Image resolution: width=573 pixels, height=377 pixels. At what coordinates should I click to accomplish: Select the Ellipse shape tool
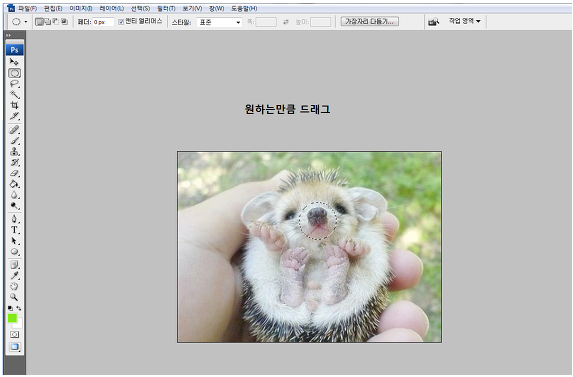point(14,252)
